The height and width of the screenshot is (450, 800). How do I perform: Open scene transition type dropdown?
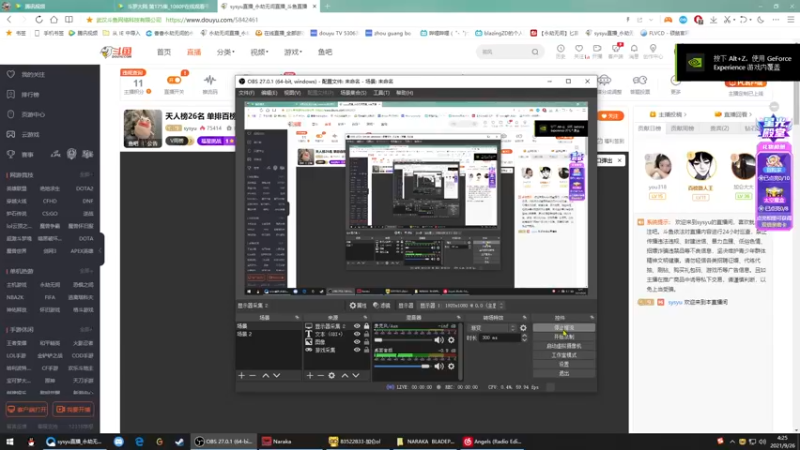pyautogui.click(x=492, y=328)
